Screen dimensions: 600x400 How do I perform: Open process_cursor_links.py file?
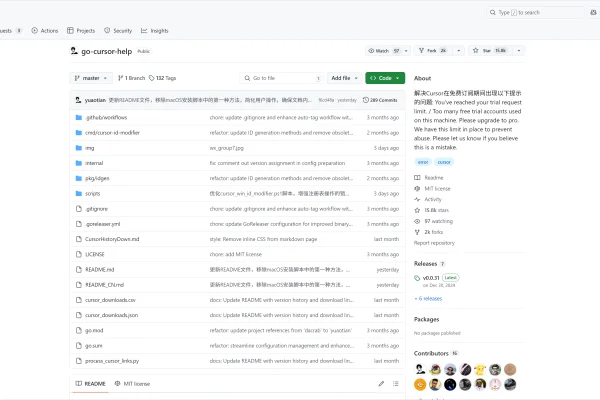tap(112, 361)
